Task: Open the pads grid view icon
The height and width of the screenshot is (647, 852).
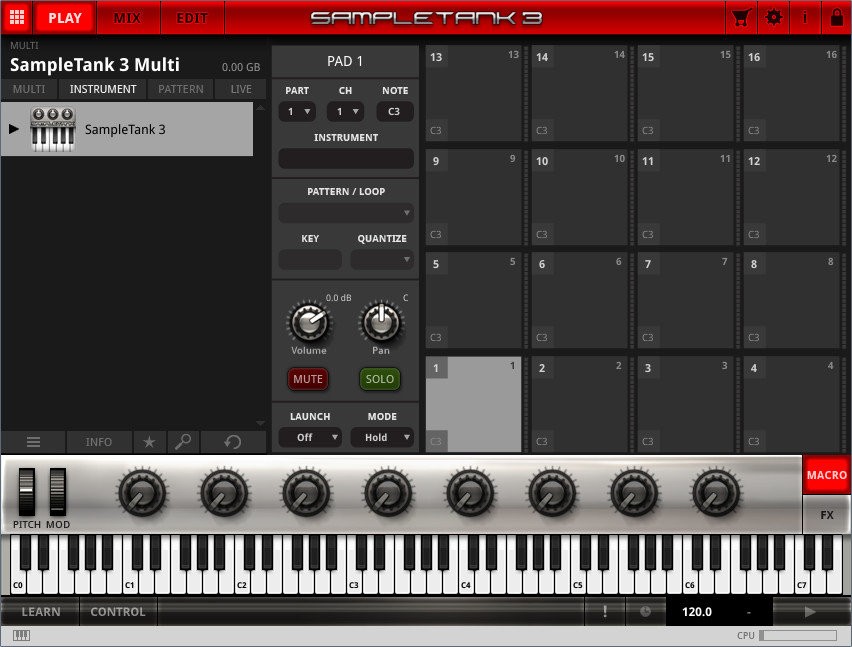Action: click(x=17, y=17)
